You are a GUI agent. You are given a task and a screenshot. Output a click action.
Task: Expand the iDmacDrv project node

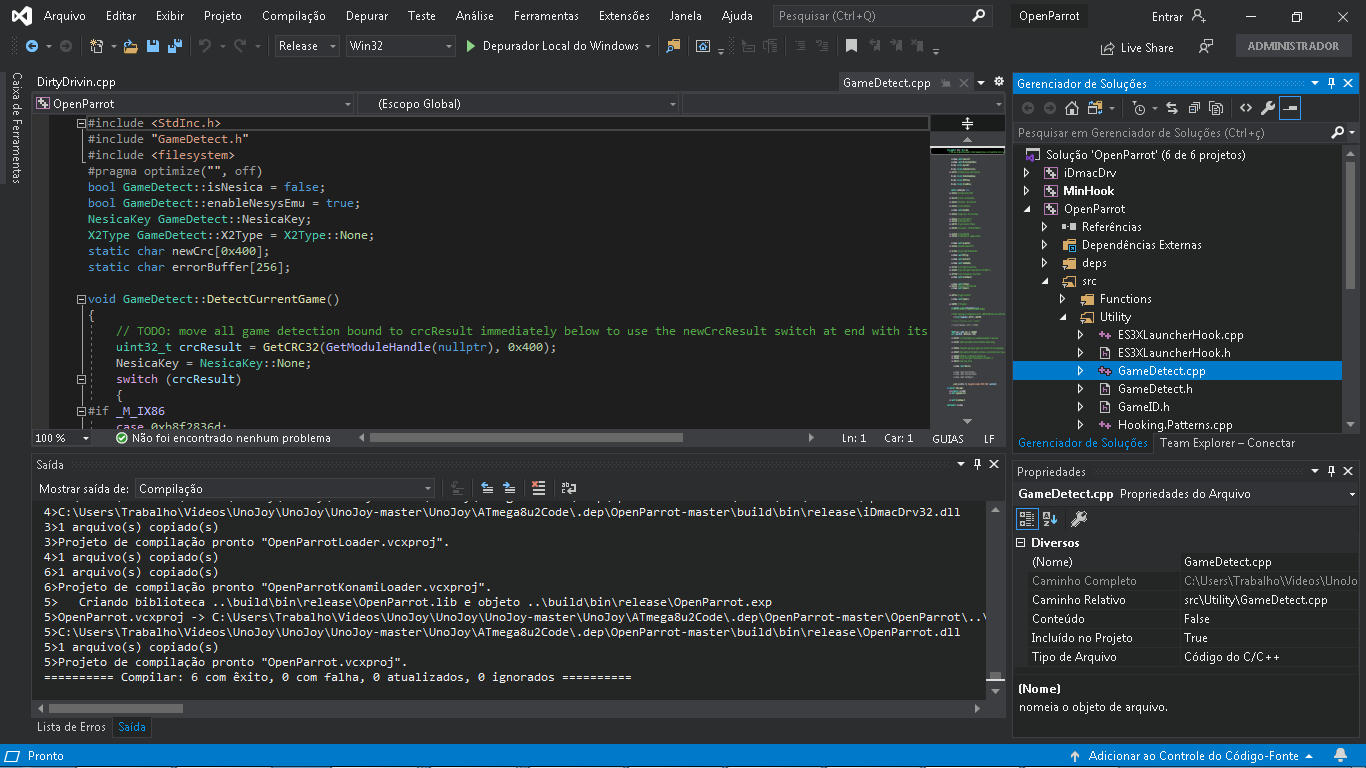[1026, 173]
